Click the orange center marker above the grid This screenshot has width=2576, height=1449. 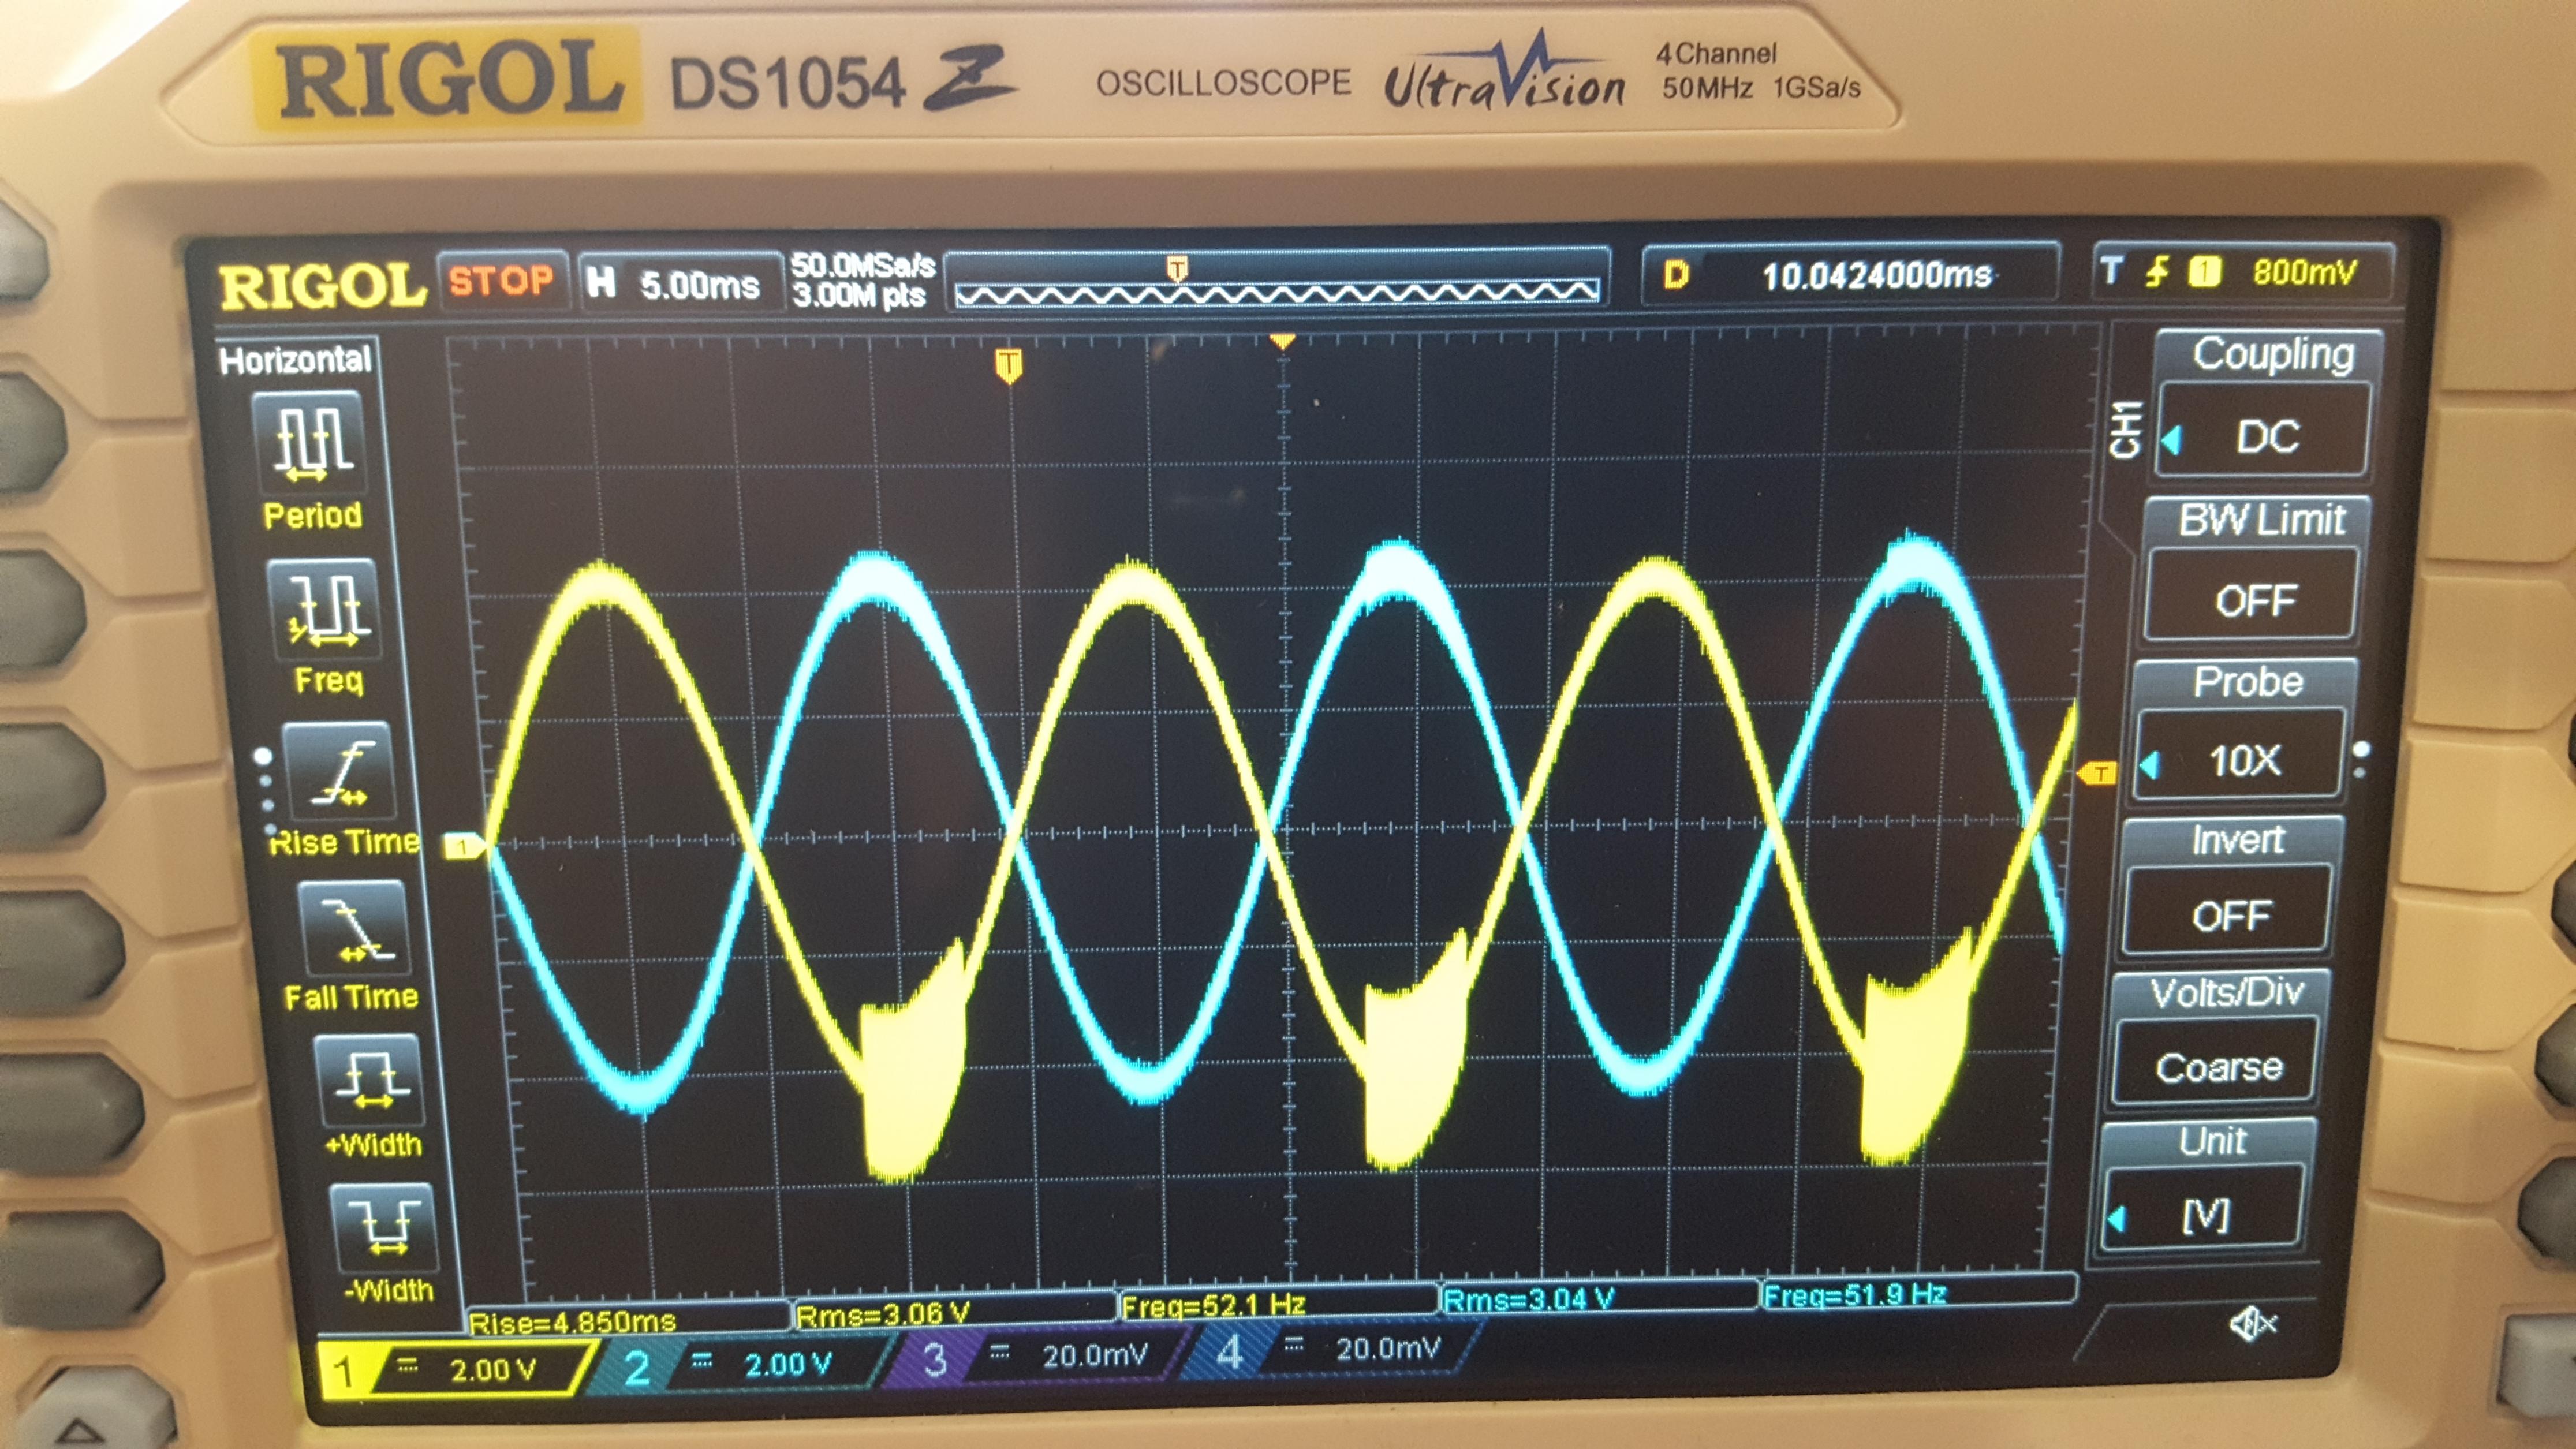(x=1282, y=342)
